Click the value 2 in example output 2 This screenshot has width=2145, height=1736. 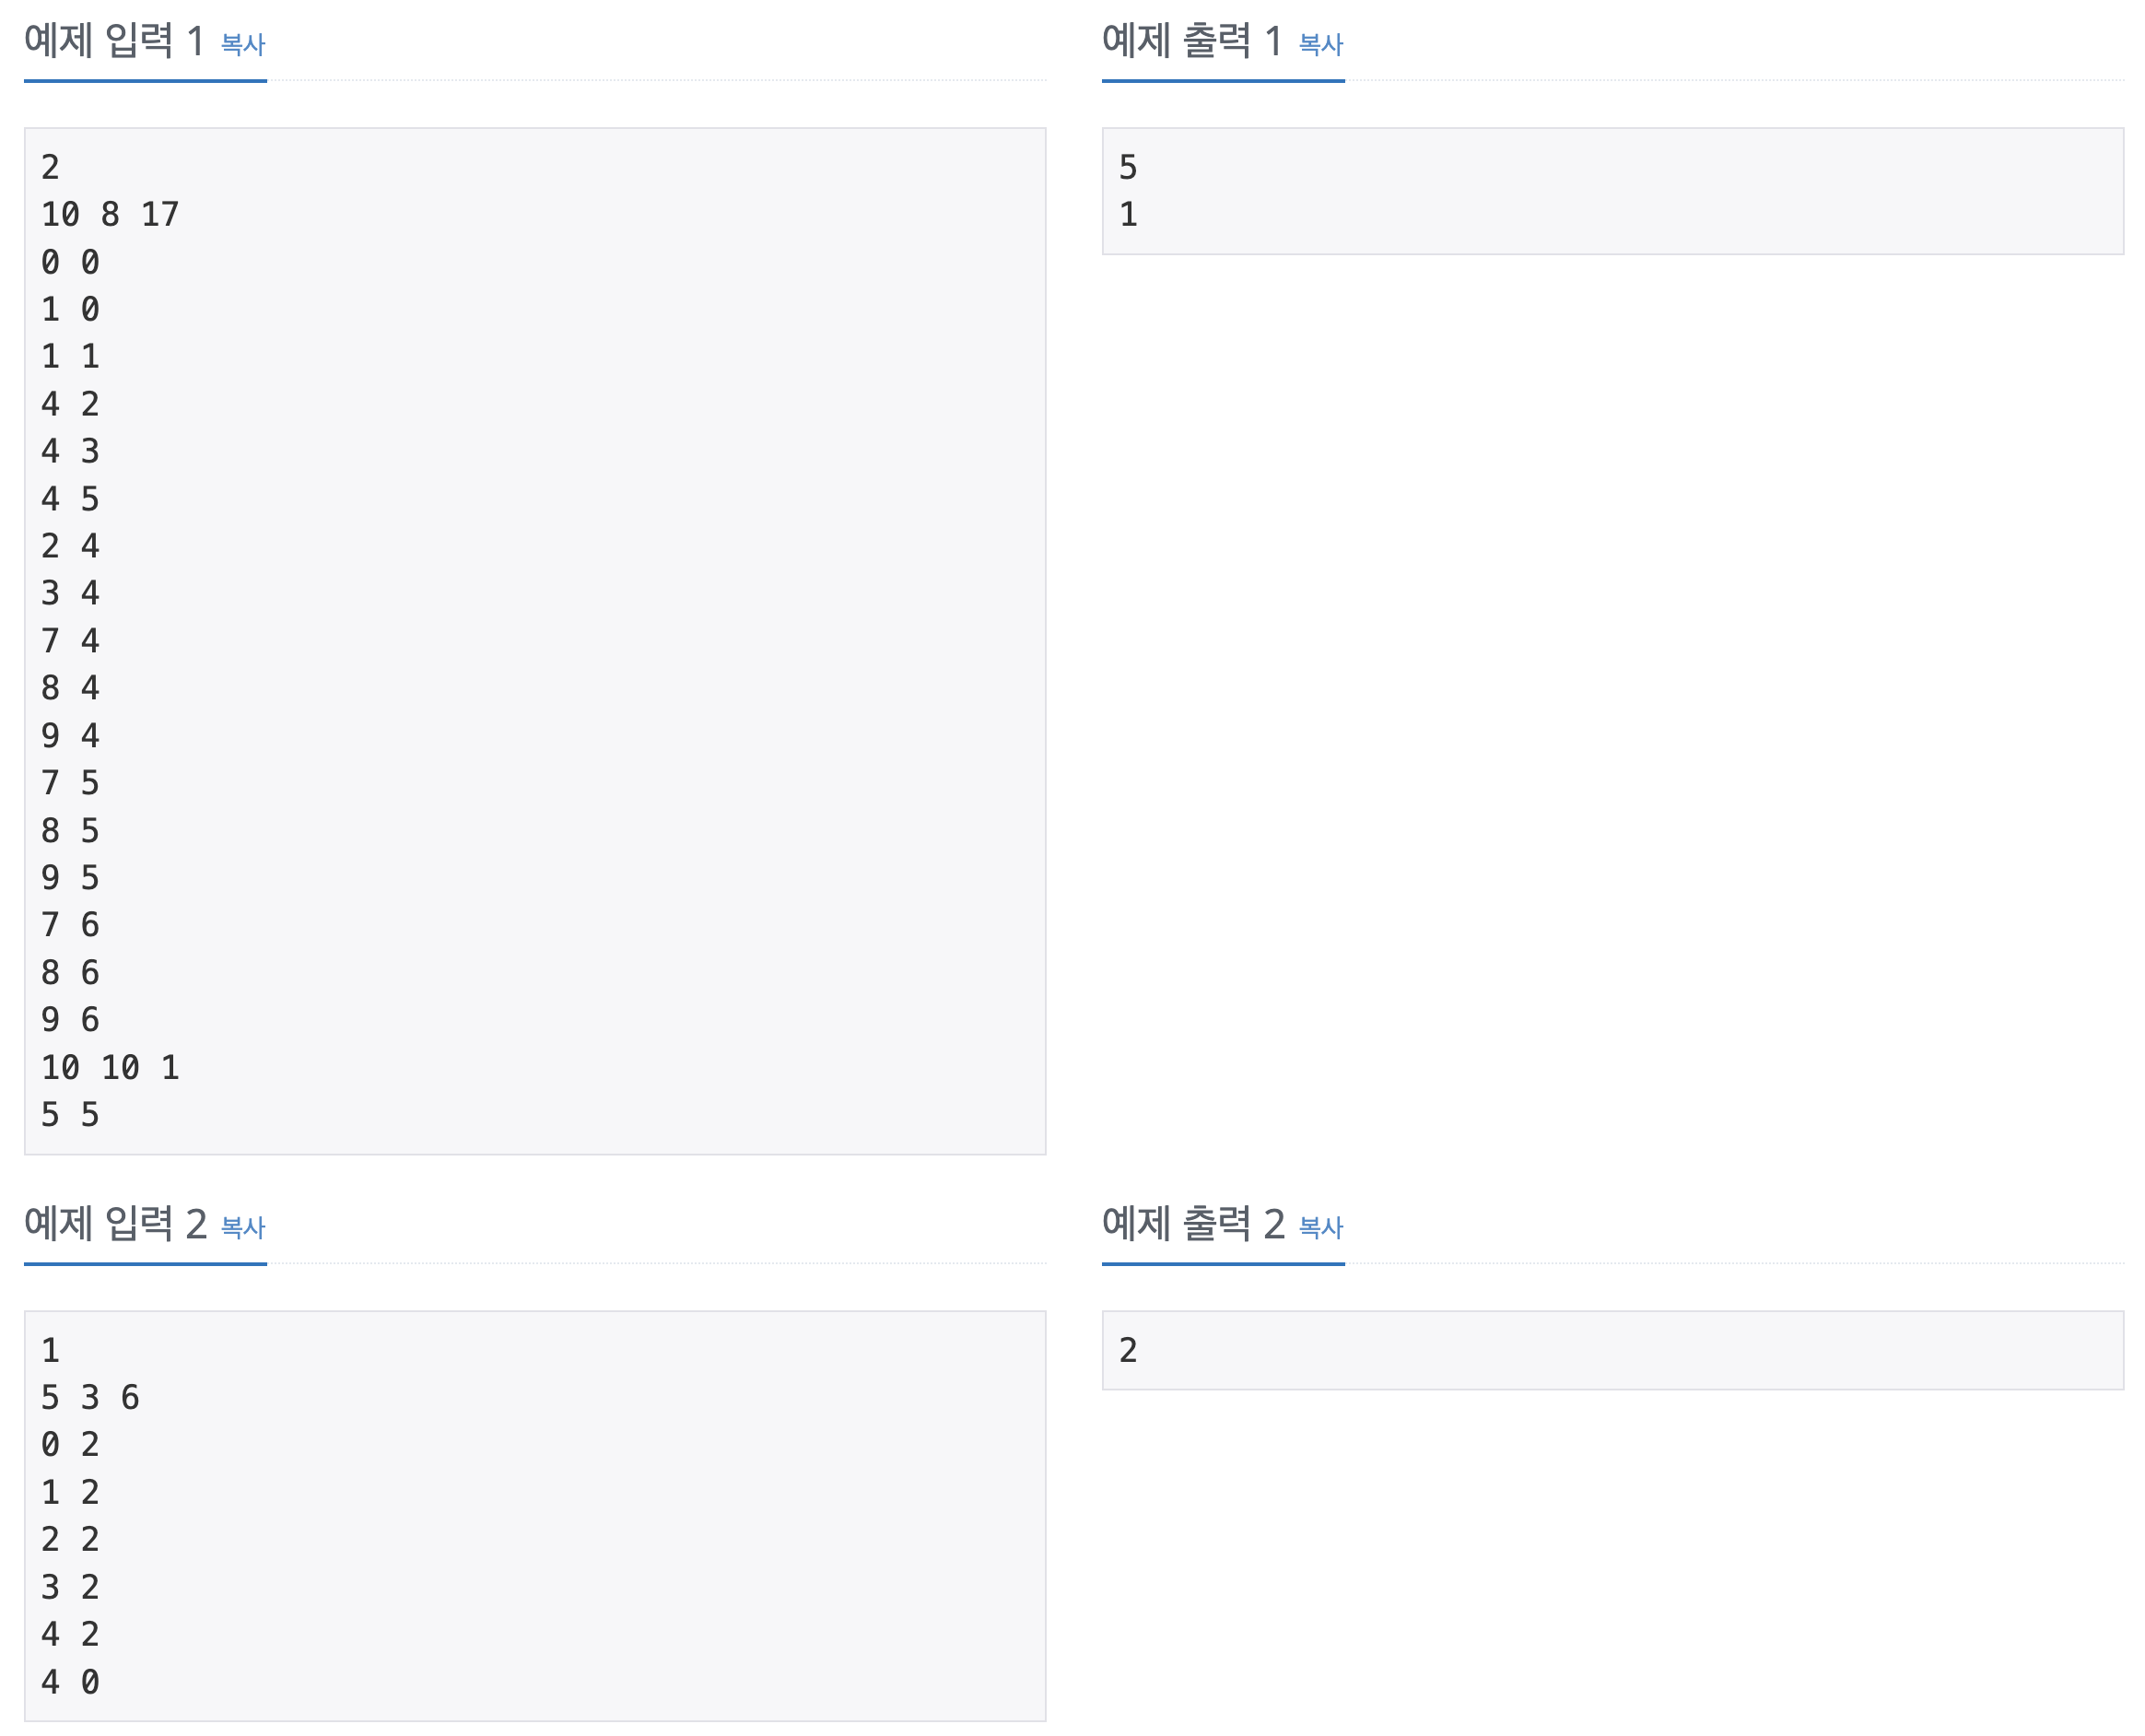point(1128,1350)
